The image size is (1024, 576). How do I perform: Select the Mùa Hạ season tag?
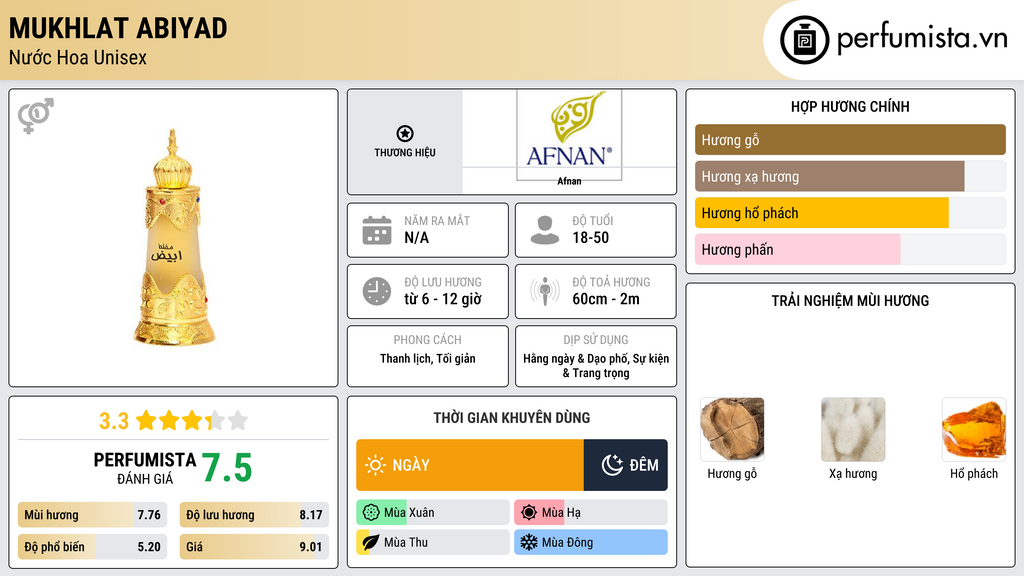[x=589, y=513]
